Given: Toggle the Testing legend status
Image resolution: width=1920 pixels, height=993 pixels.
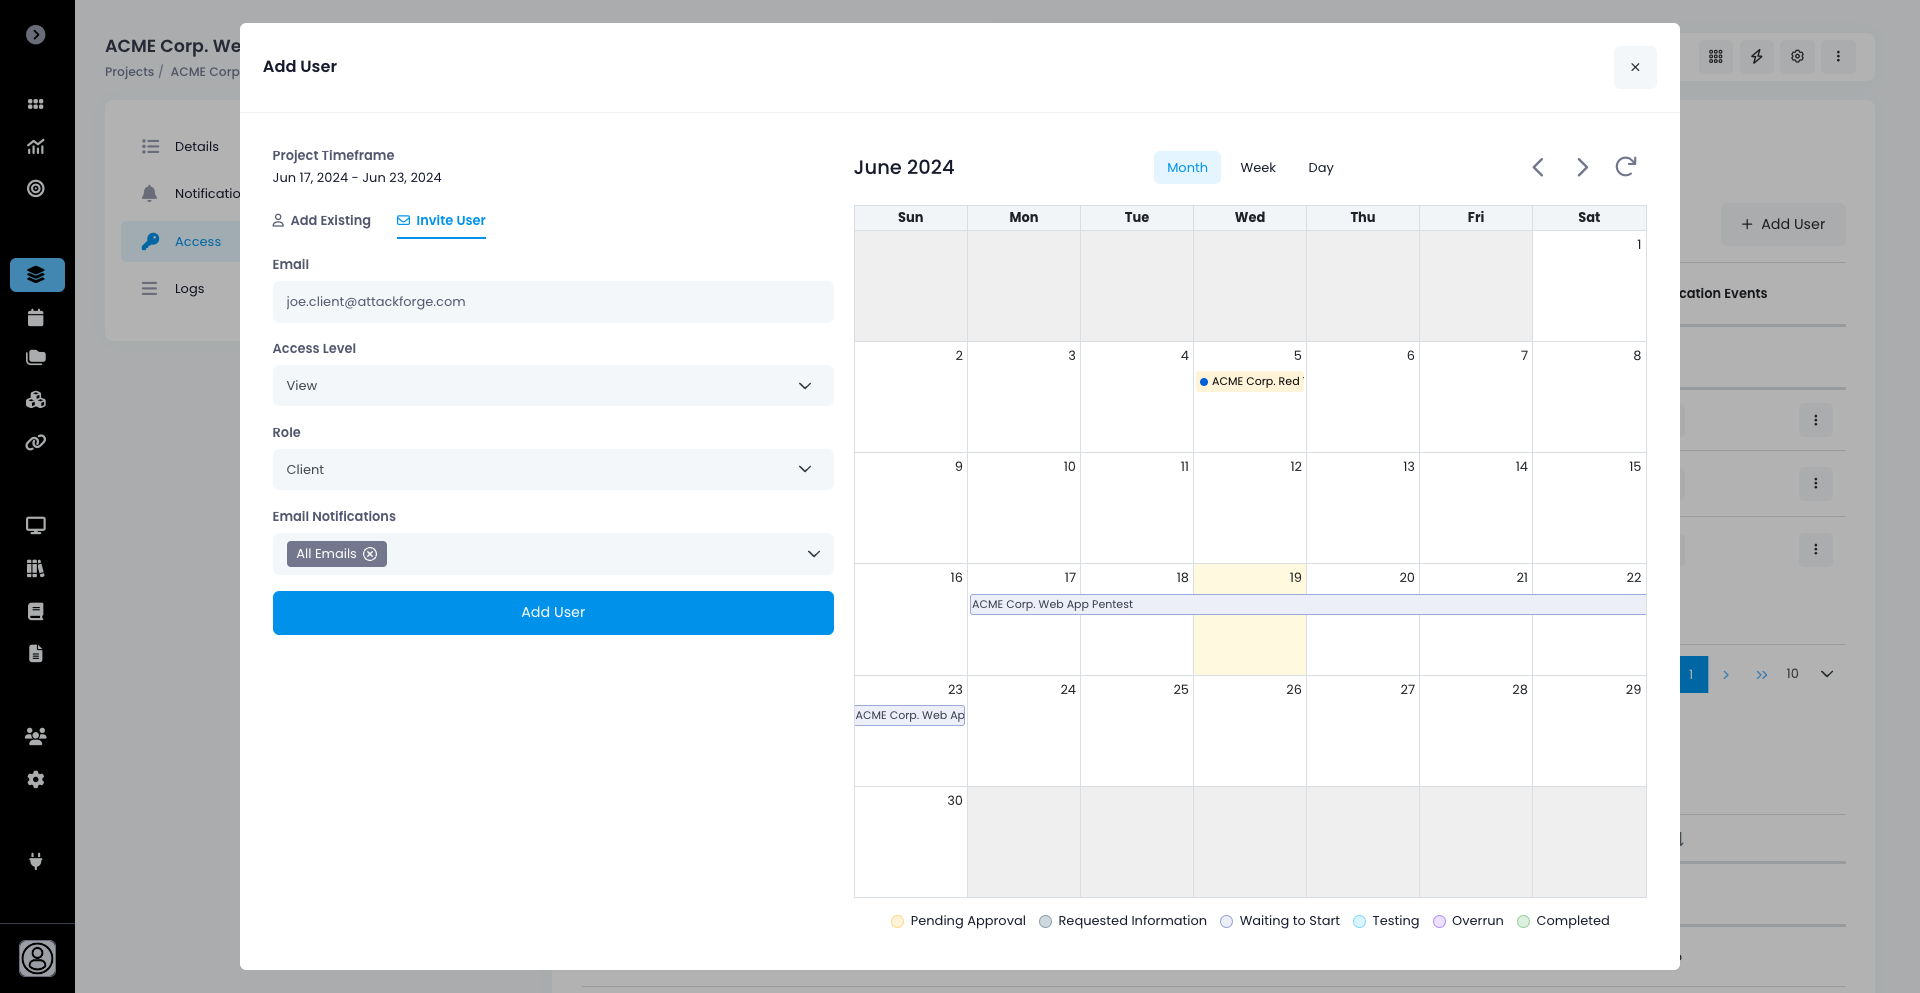Looking at the screenshot, I should 1386,921.
